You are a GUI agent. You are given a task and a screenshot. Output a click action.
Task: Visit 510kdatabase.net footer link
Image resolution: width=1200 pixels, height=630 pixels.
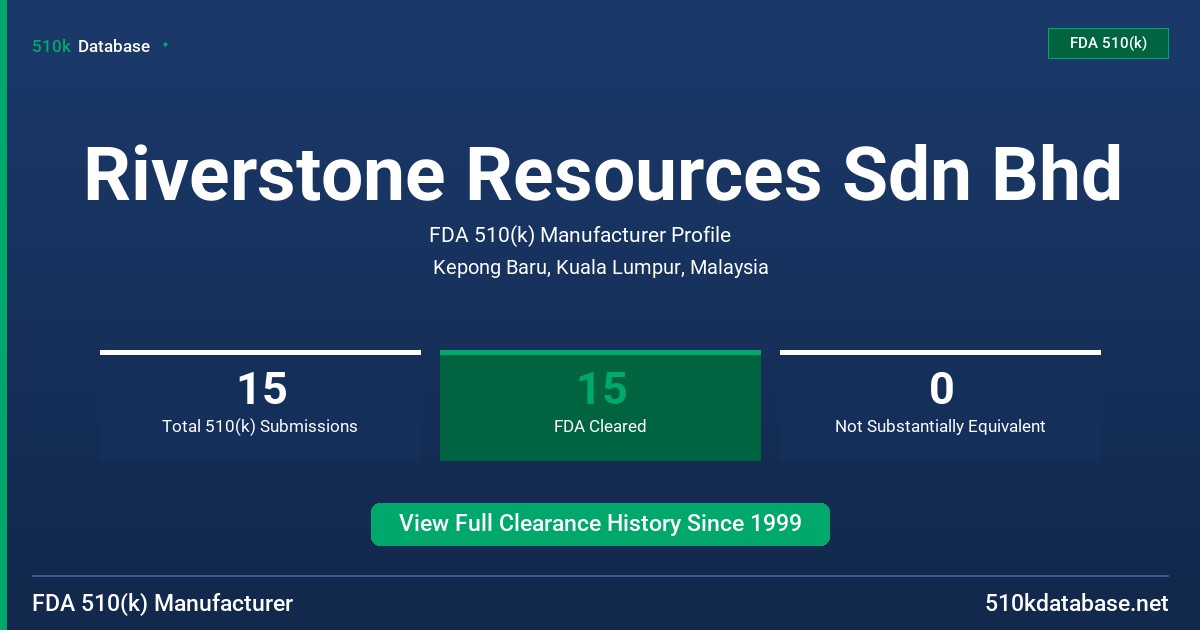click(1076, 603)
